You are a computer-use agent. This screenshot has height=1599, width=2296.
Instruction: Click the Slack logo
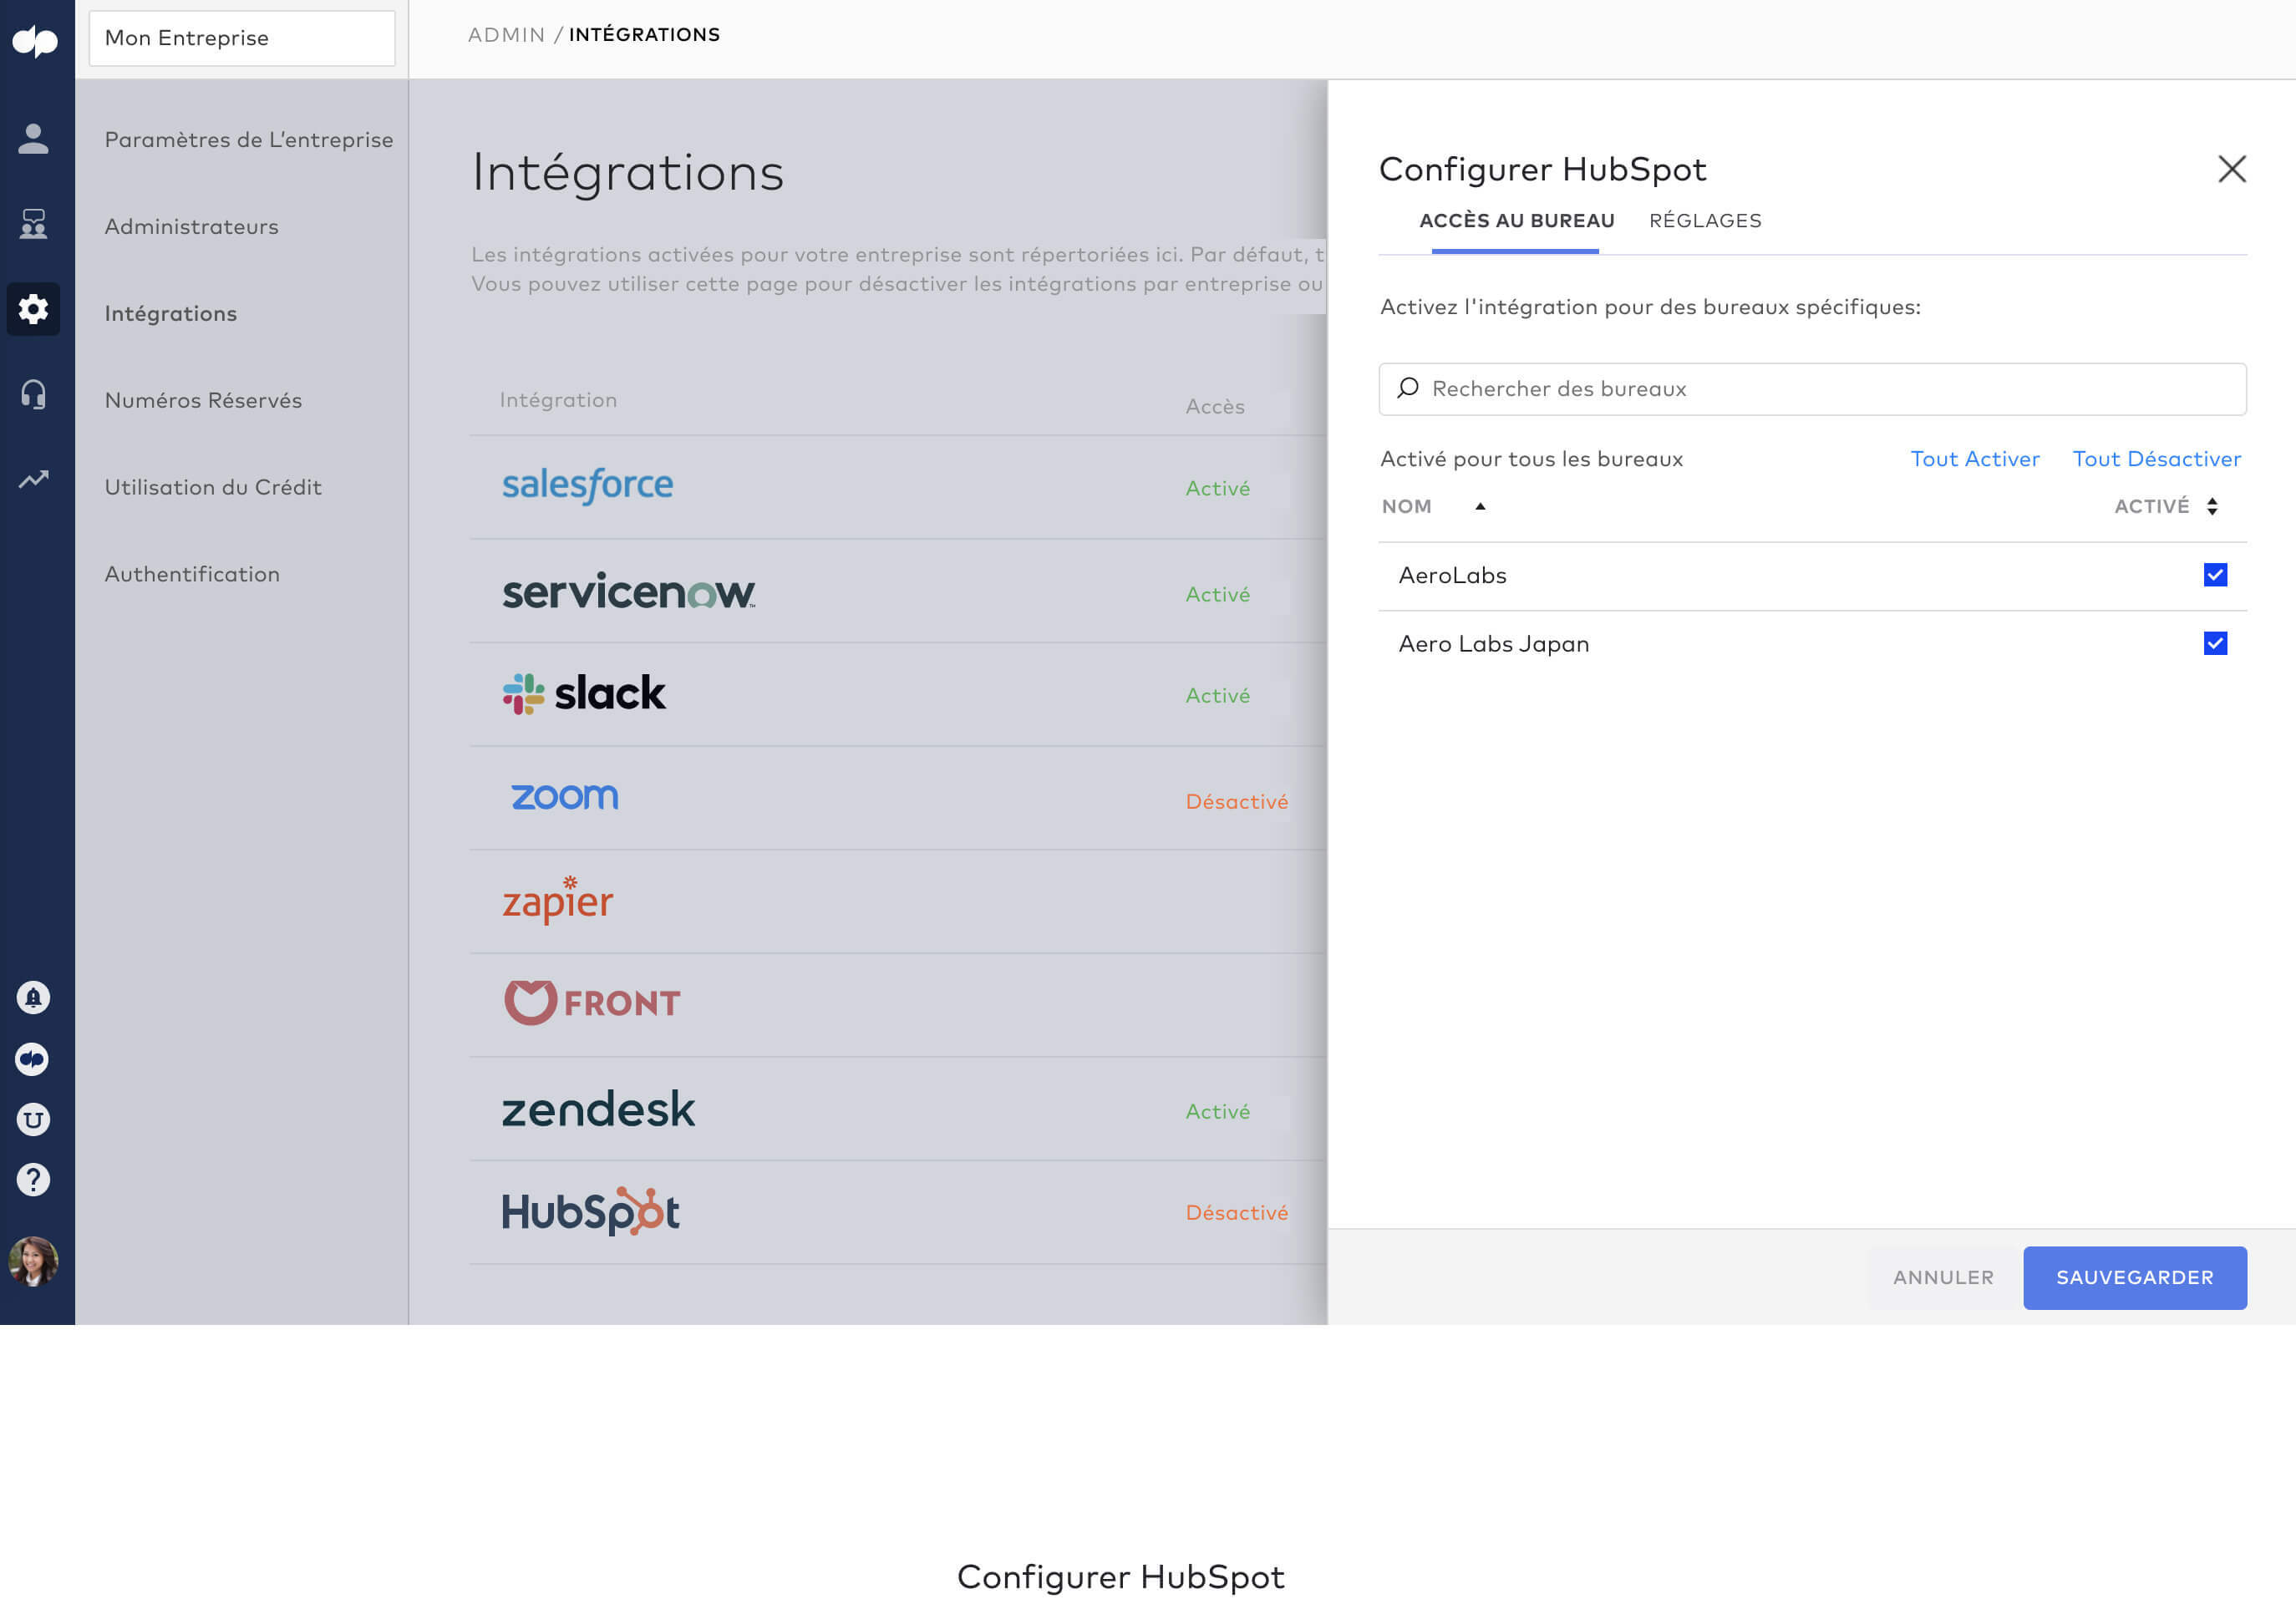[584, 693]
